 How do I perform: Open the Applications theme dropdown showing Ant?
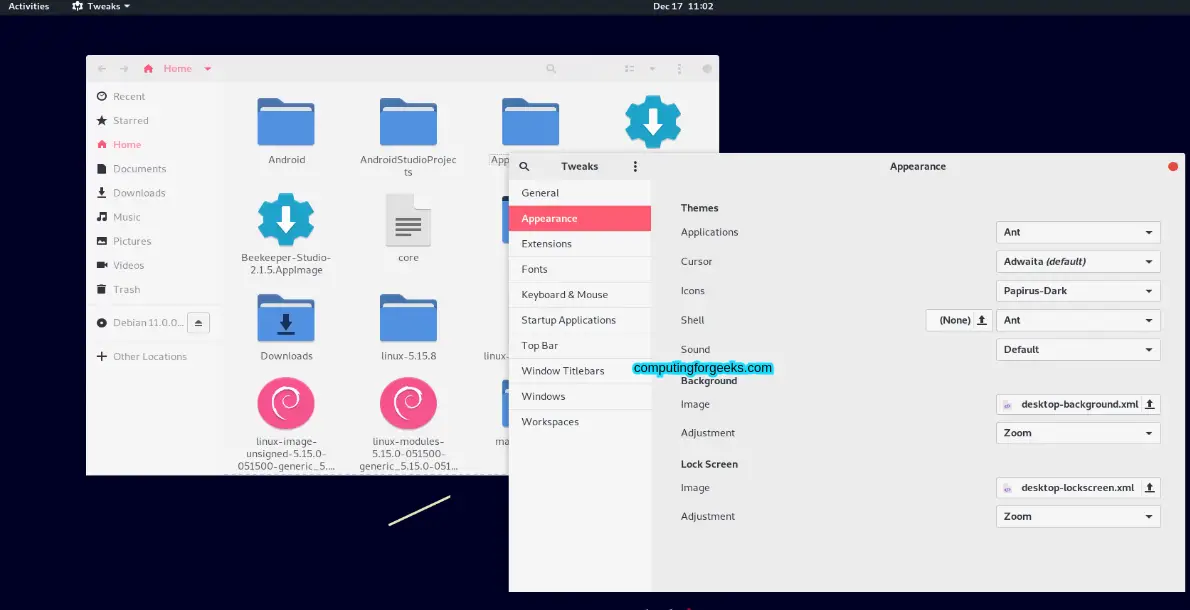point(1077,232)
